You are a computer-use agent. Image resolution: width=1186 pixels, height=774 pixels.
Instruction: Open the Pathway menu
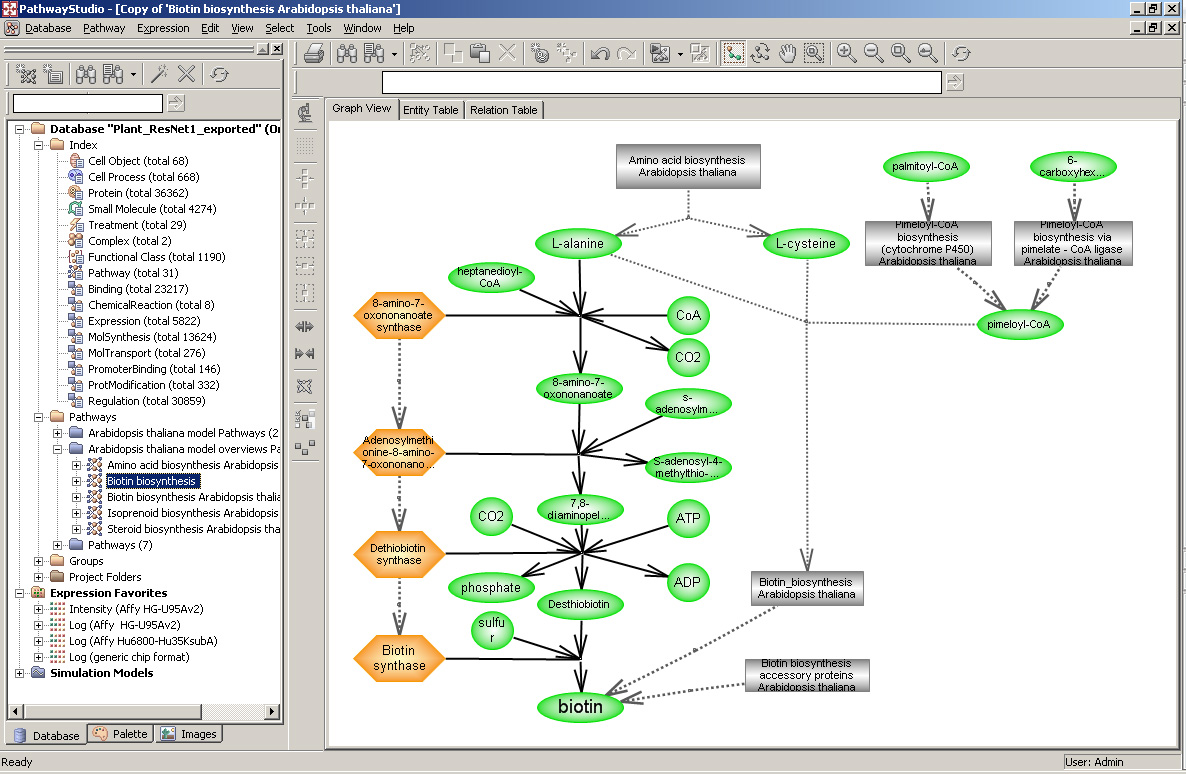(x=104, y=28)
